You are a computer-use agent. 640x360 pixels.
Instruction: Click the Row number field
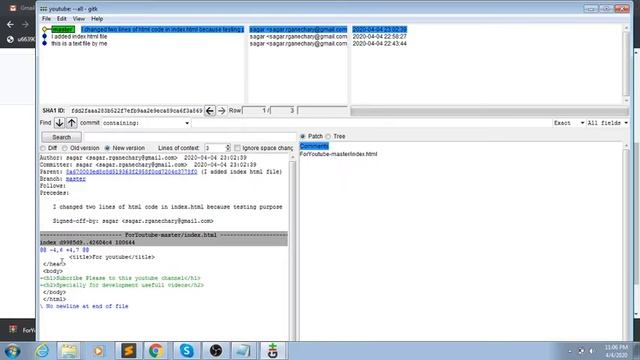tap(254, 111)
